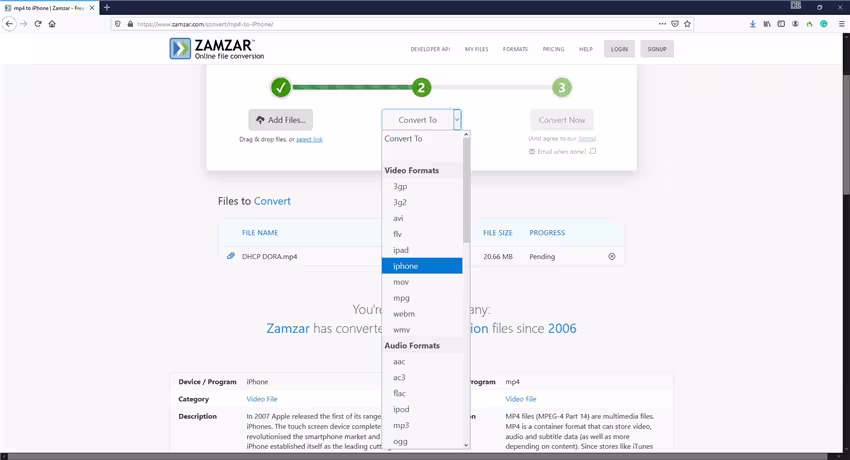Viewport: 850px width, 460px height.
Task: Click the Signup button
Action: click(657, 49)
